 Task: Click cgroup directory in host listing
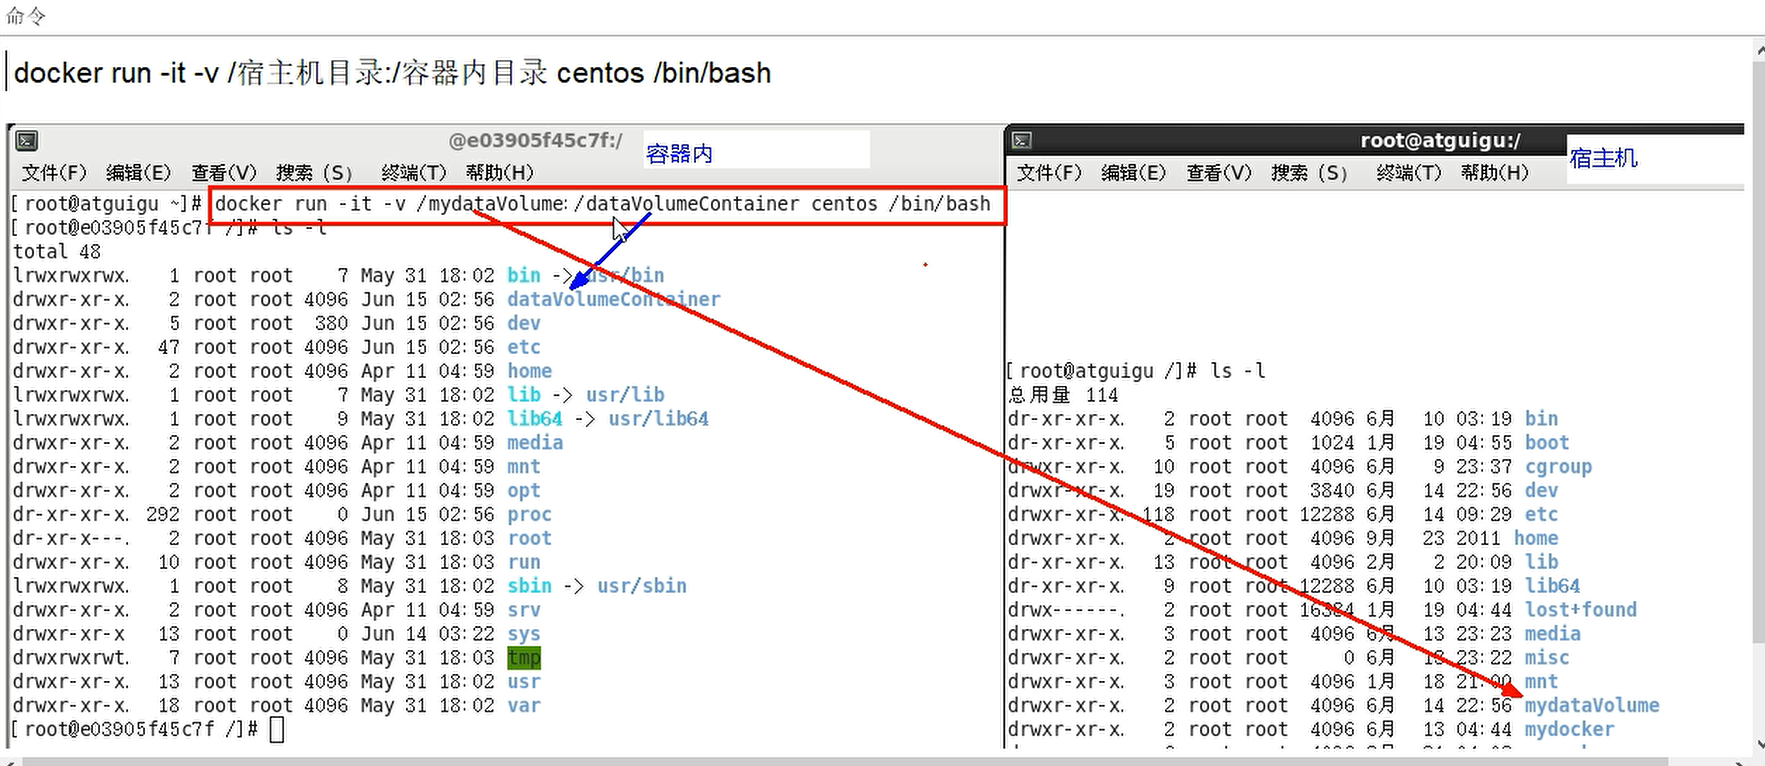pos(1558,467)
